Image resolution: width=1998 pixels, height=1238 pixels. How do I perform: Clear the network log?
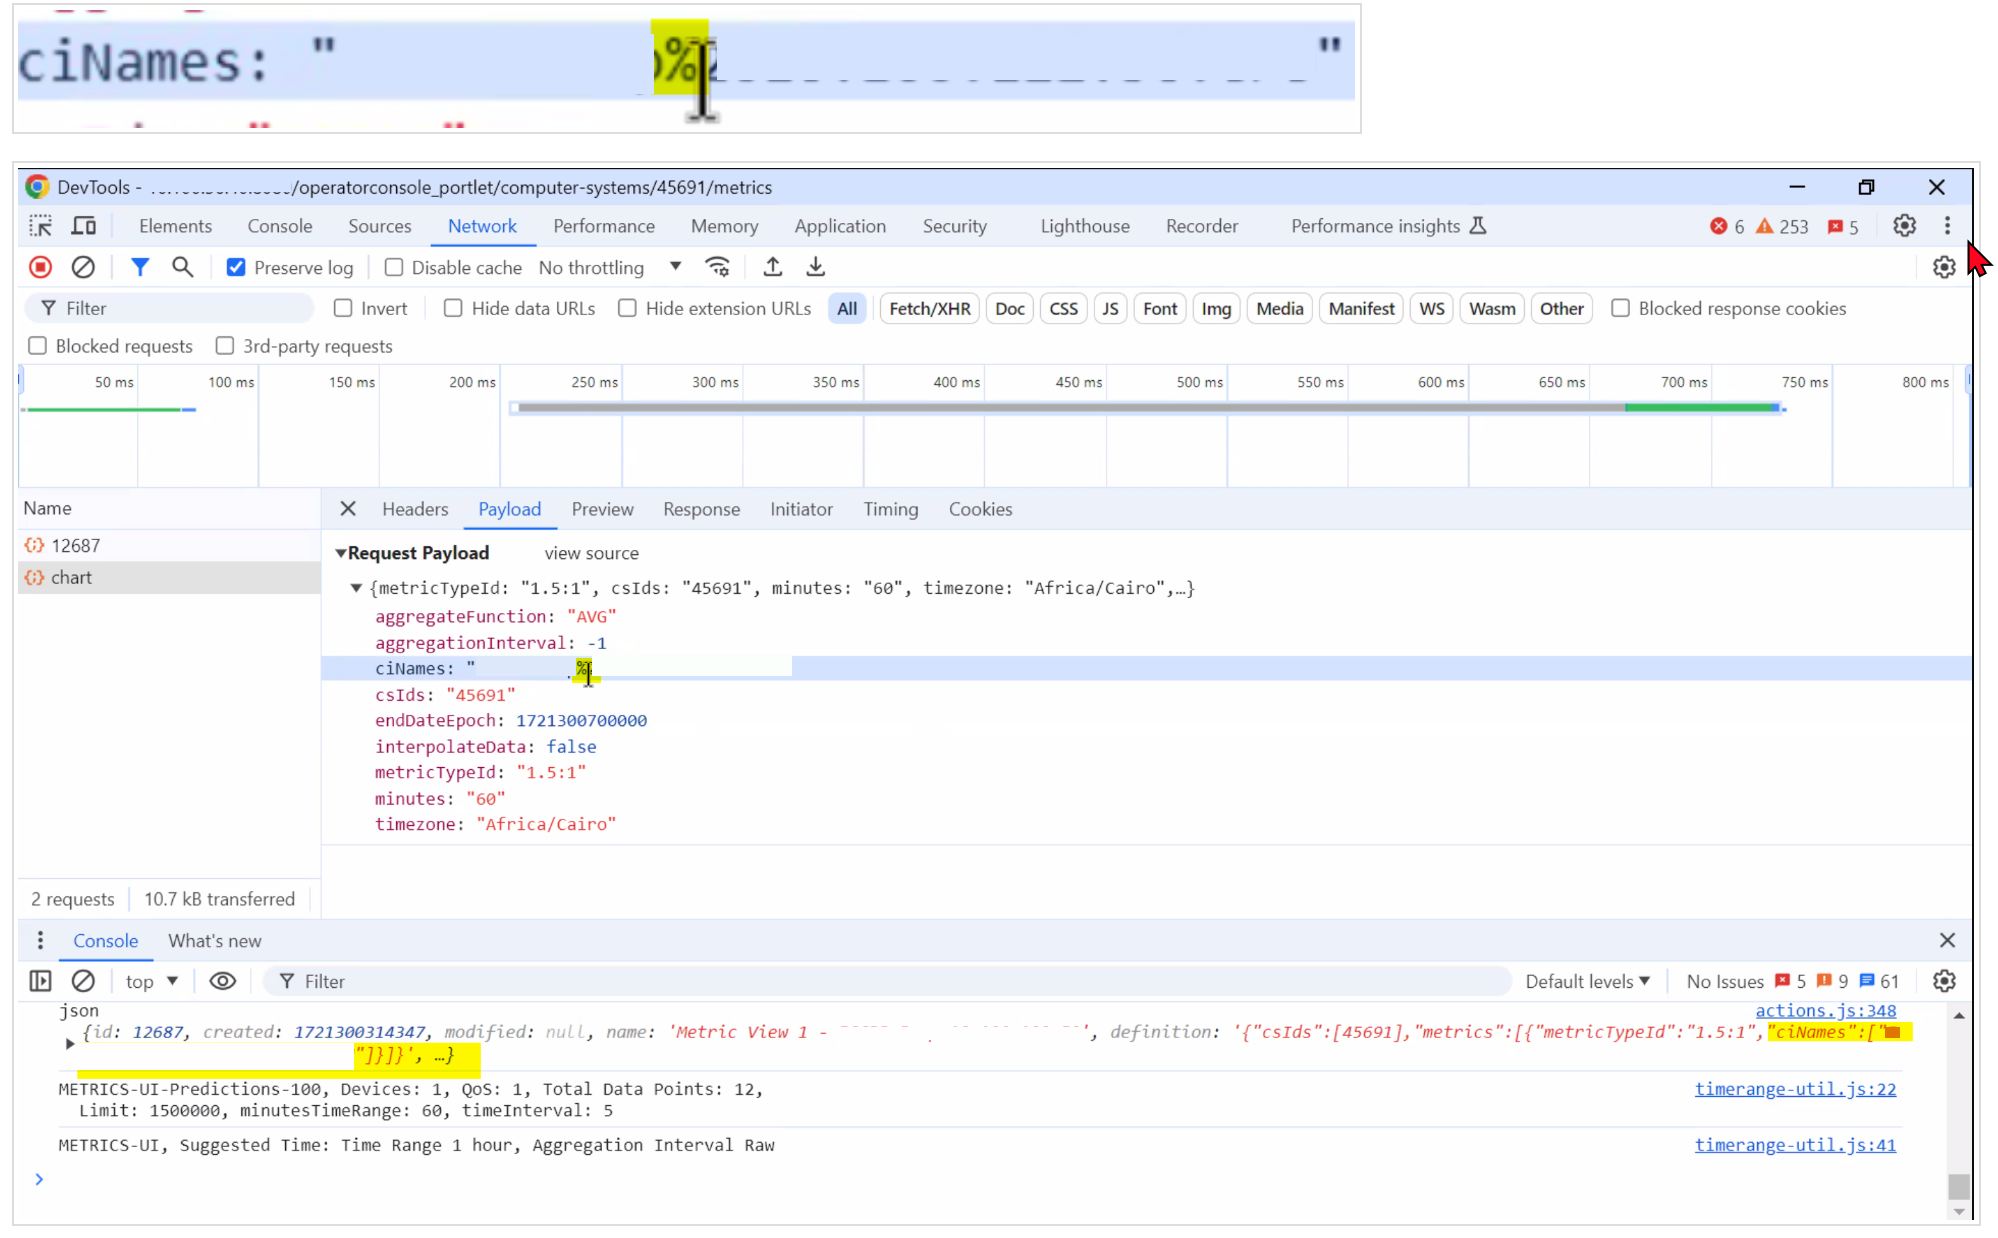pos(83,267)
